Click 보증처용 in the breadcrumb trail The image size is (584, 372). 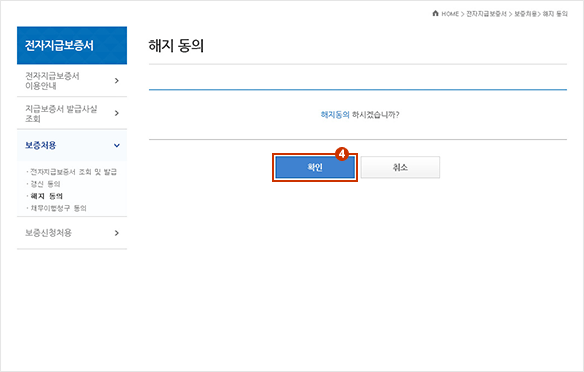[x=525, y=14]
